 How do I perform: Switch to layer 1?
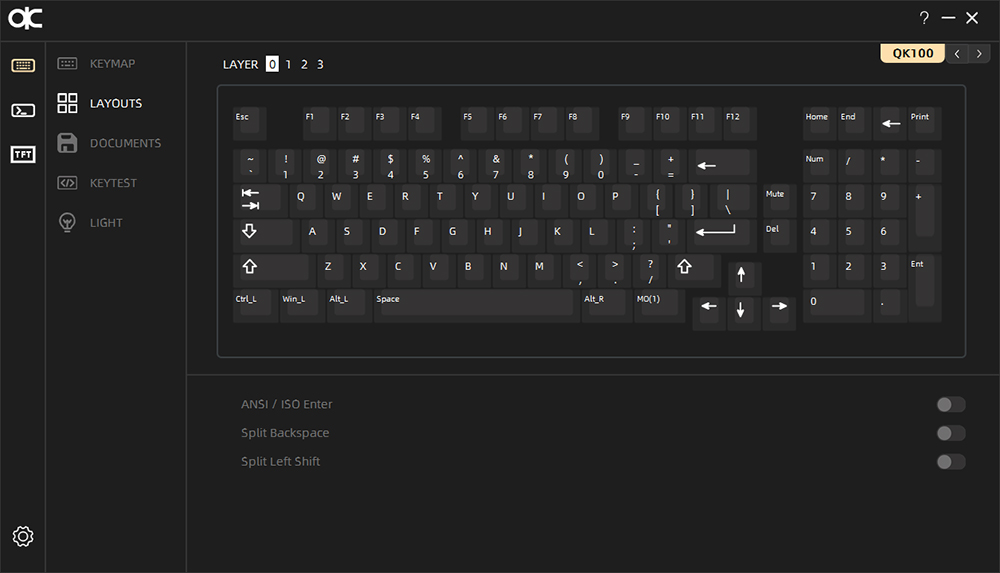click(x=288, y=64)
